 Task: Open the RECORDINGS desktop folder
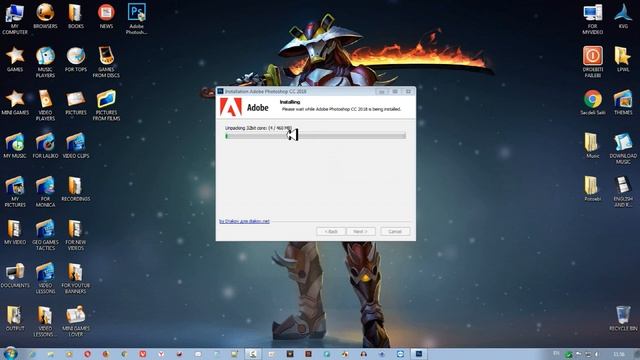pos(76,189)
